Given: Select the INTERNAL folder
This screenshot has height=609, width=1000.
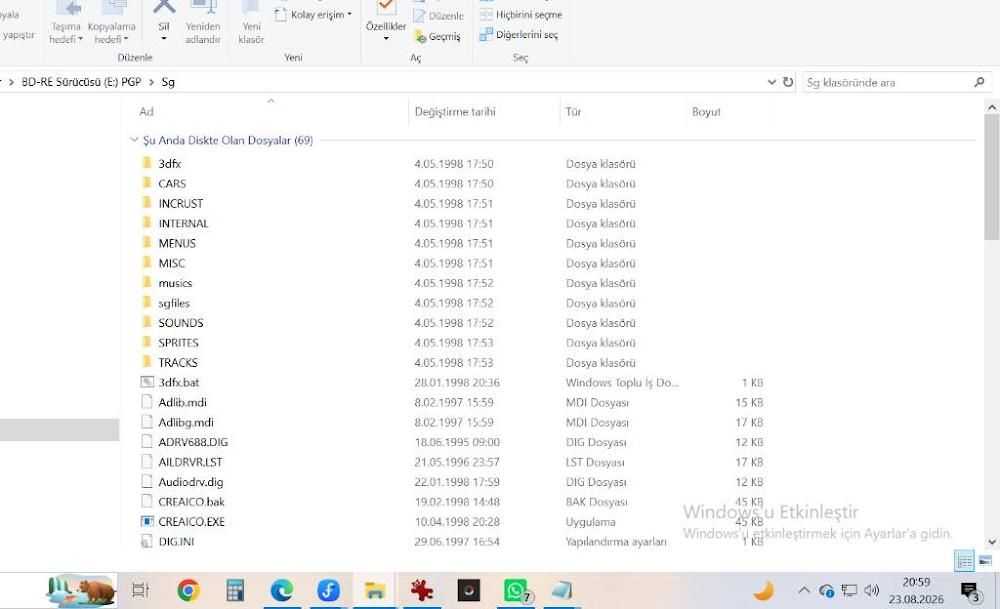Looking at the screenshot, I should 184,223.
